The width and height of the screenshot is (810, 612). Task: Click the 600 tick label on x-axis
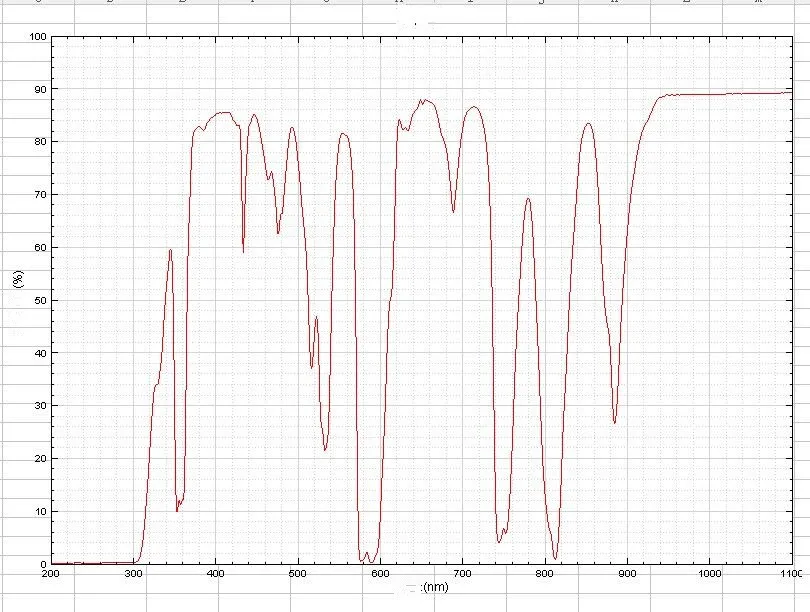point(380,574)
